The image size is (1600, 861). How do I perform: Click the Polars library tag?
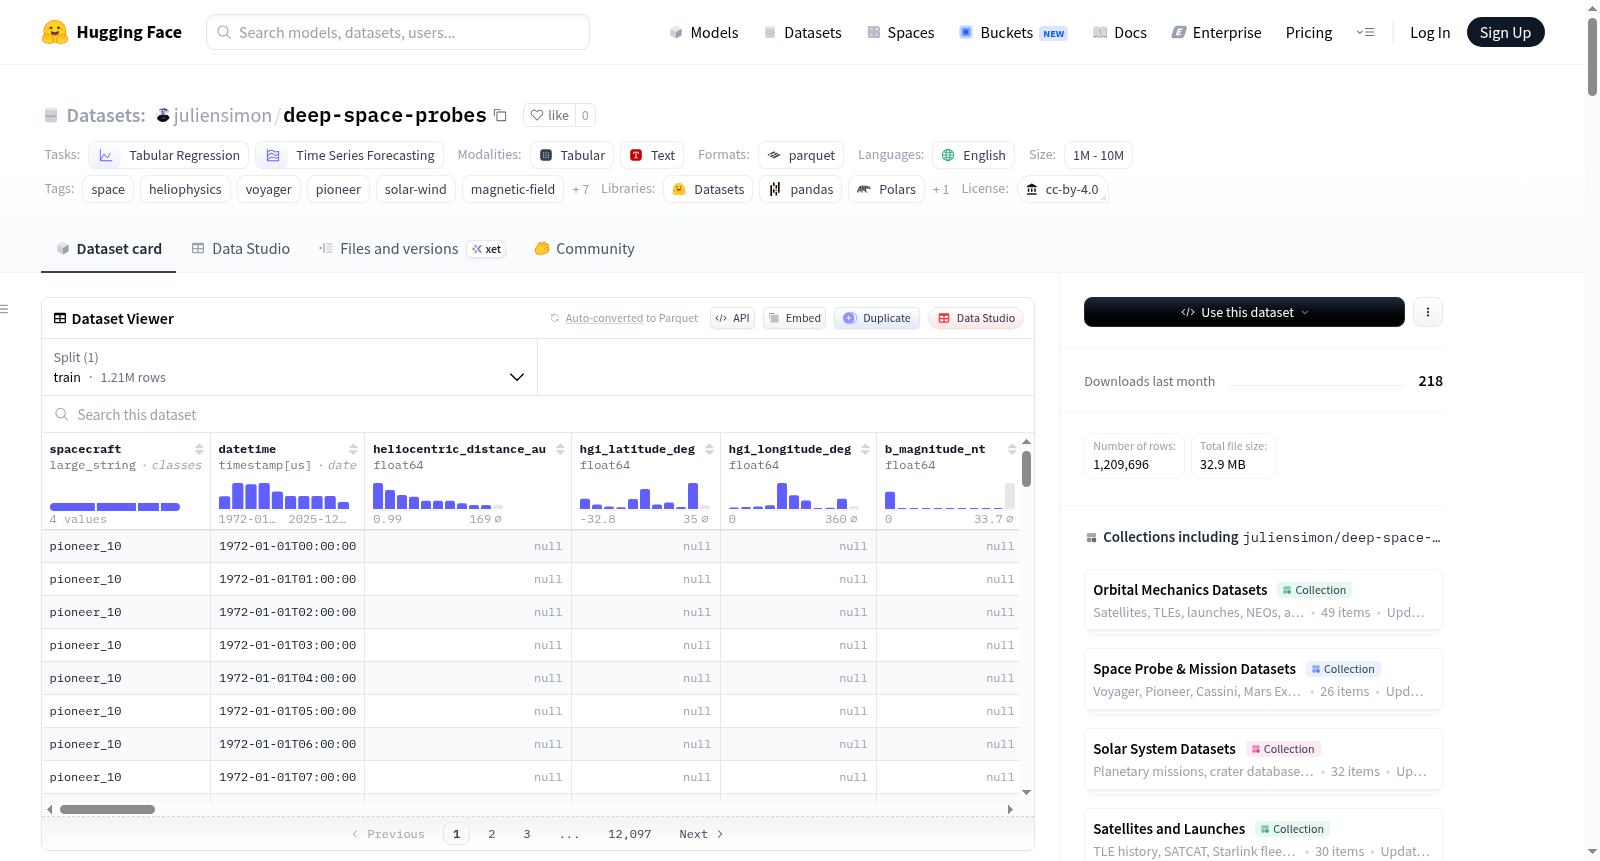(x=887, y=189)
